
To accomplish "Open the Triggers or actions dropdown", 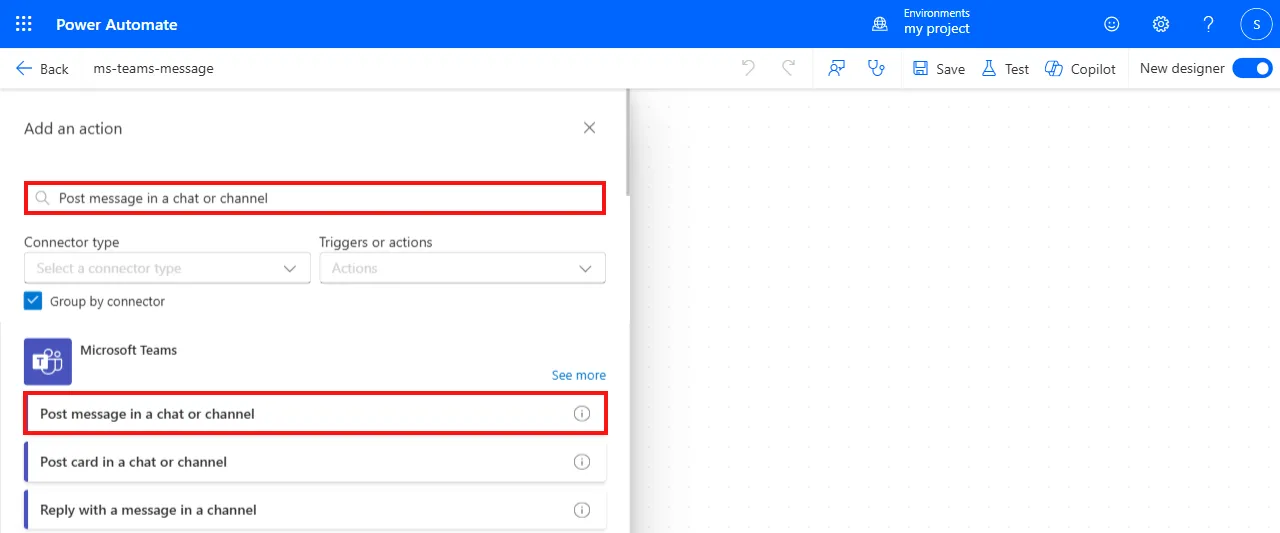I will tap(462, 268).
